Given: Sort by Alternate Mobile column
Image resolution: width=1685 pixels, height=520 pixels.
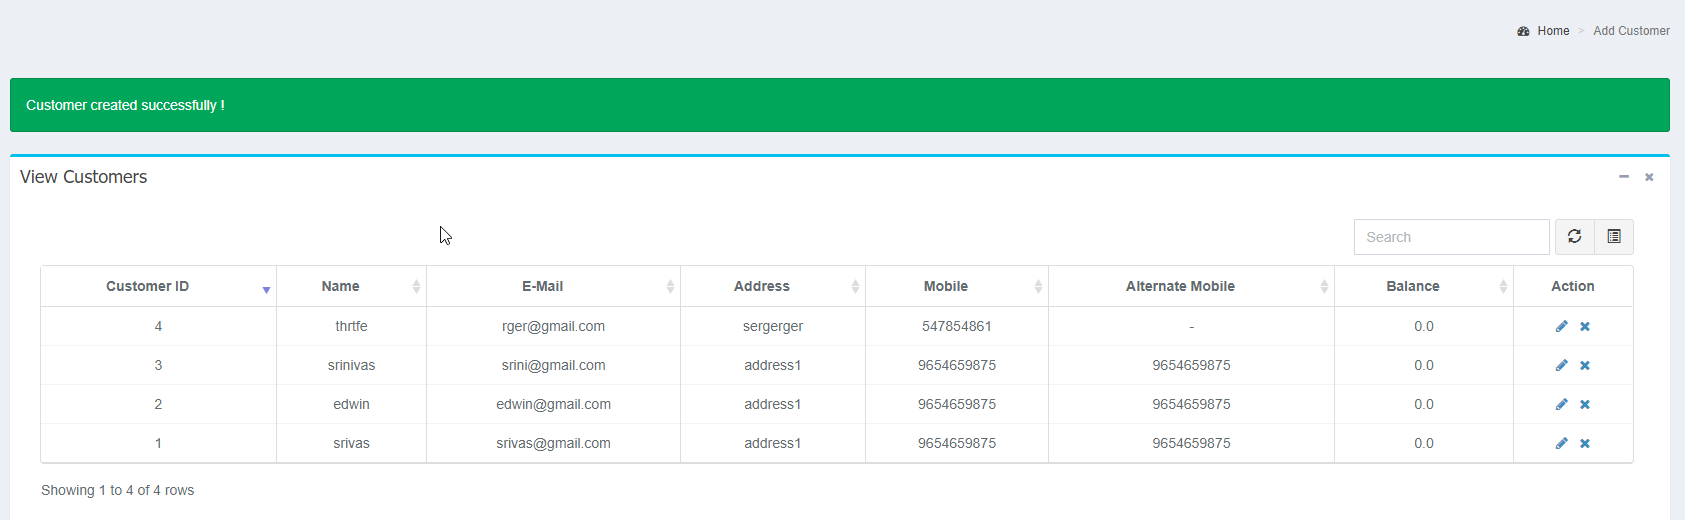Looking at the screenshot, I should point(1191,286).
